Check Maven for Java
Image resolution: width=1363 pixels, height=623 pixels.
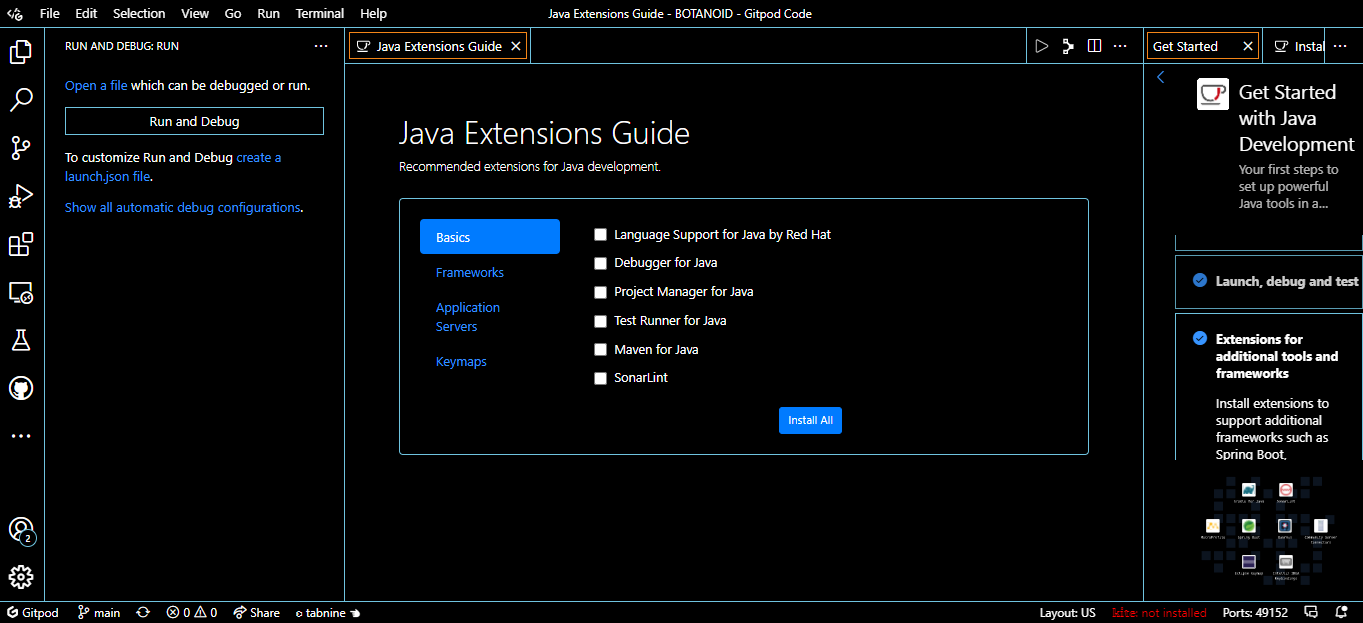[601, 350]
